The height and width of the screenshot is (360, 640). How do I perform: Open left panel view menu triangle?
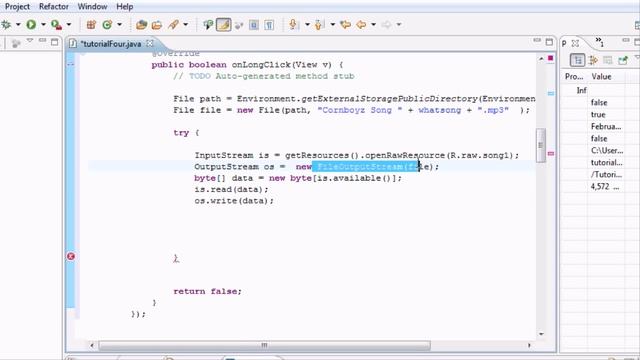pos(30,41)
